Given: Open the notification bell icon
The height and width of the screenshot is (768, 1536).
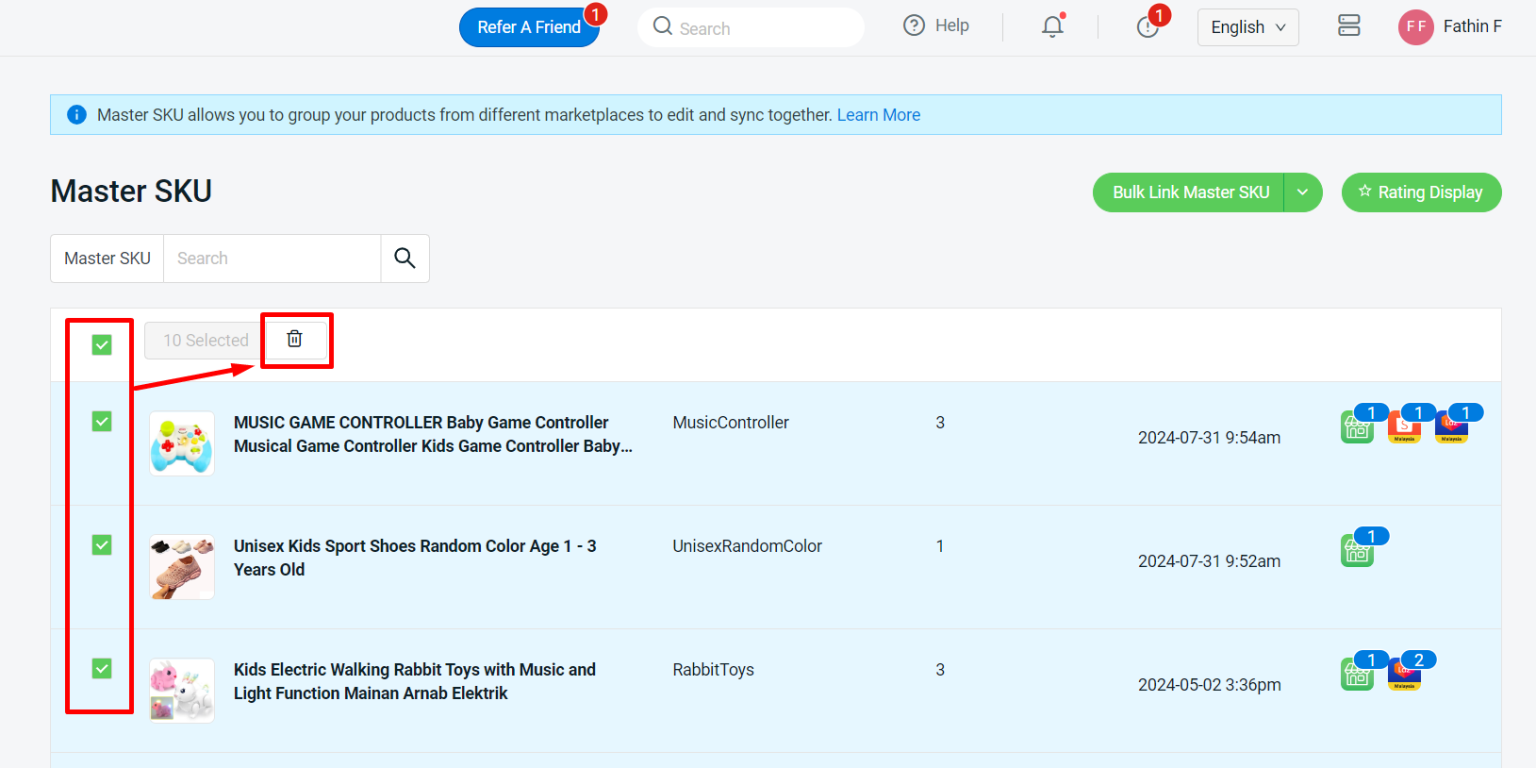Looking at the screenshot, I should (x=1052, y=26).
